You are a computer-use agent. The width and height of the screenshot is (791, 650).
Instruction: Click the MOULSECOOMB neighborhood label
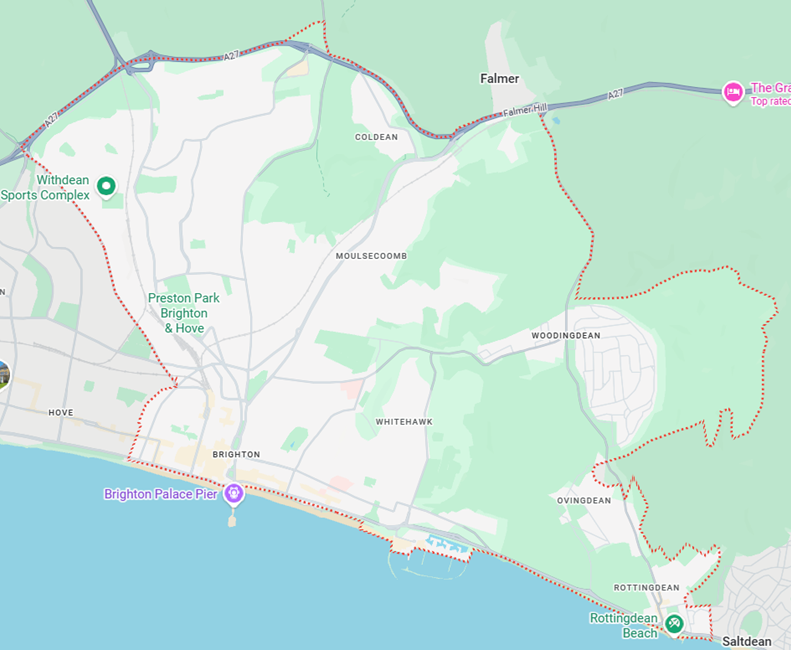coord(371,256)
